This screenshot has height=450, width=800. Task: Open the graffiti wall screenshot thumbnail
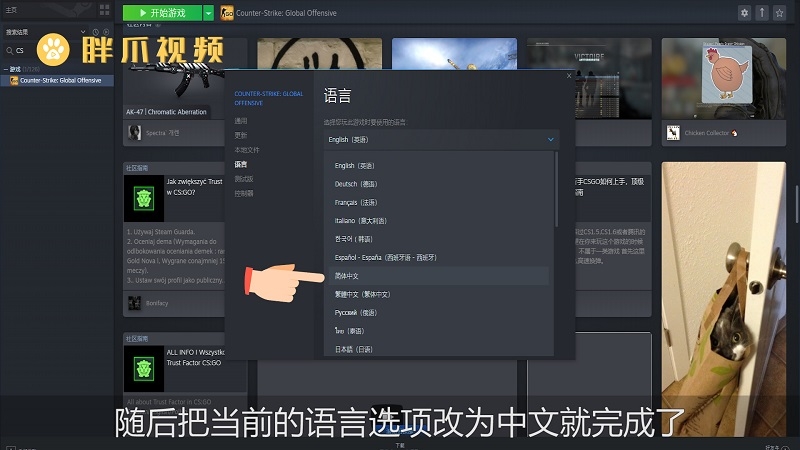[x=319, y=54]
